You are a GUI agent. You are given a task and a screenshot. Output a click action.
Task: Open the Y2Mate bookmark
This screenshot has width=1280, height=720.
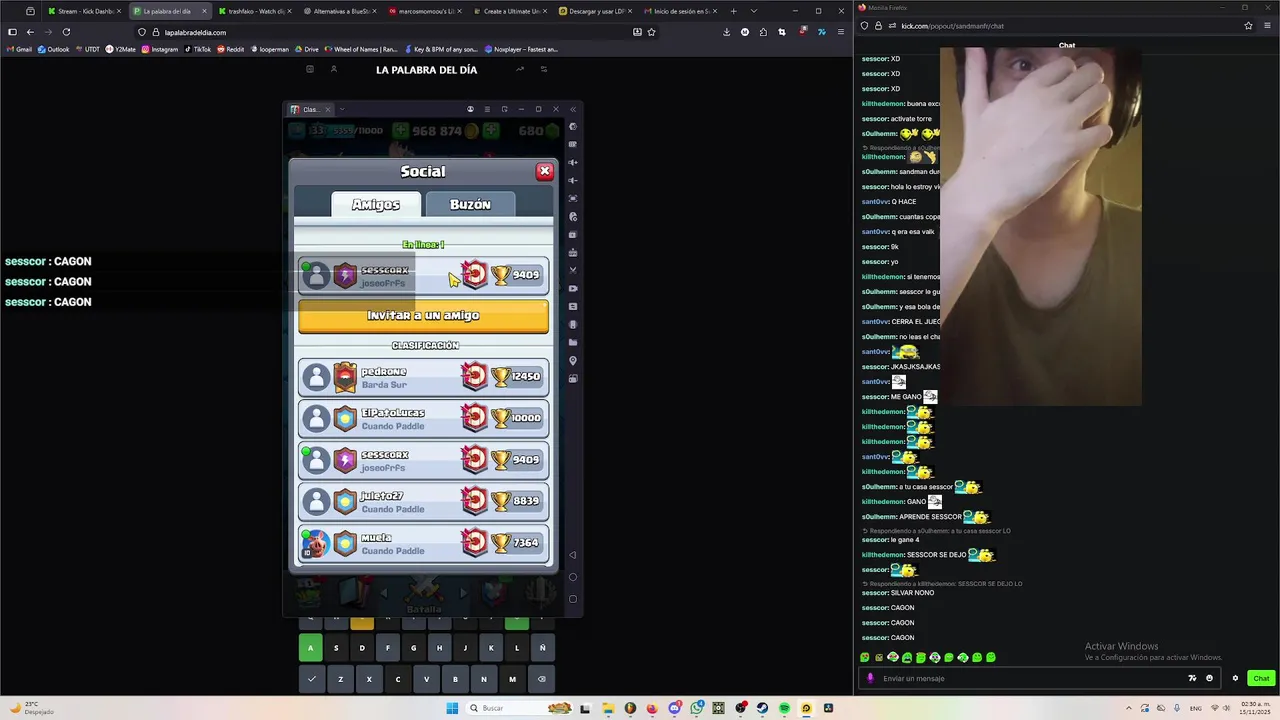coord(121,49)
